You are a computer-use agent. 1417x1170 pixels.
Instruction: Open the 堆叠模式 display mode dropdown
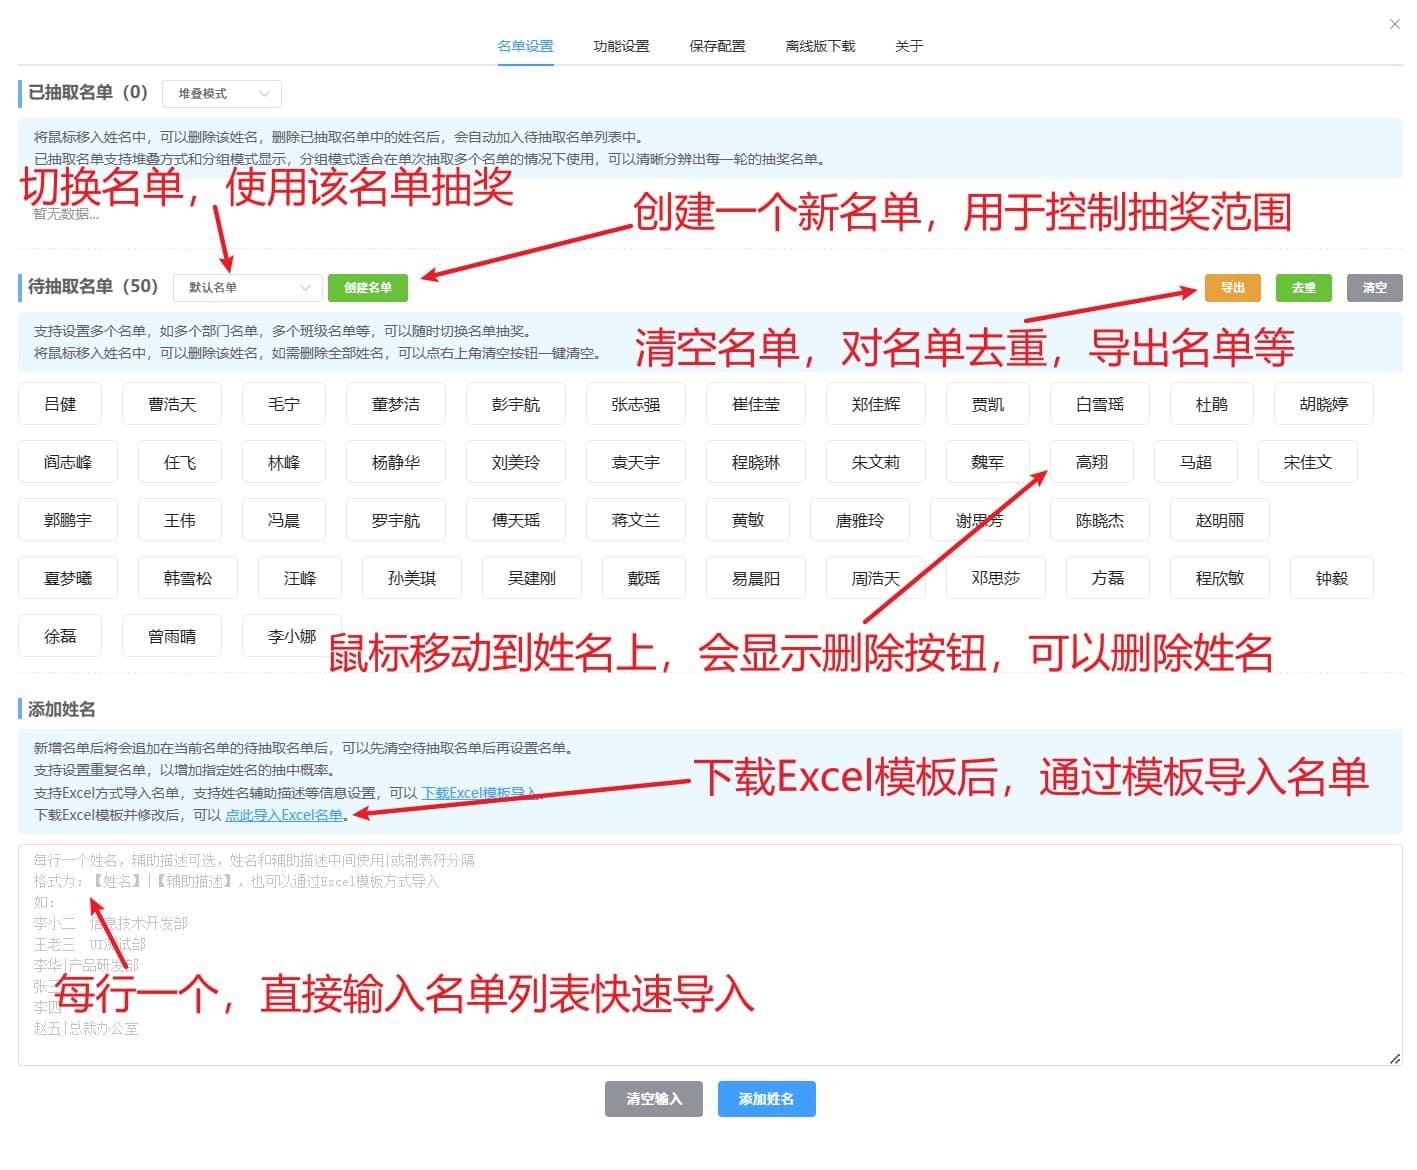[221, 93]
